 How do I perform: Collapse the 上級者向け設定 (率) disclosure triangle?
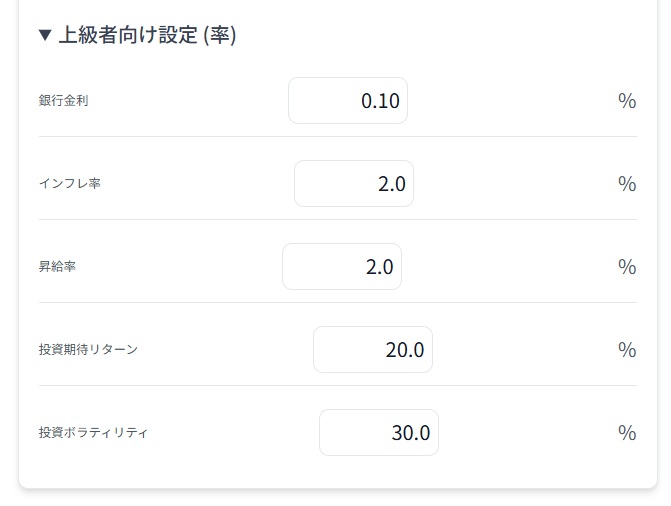pyautogui.click(x=45, y=35)
